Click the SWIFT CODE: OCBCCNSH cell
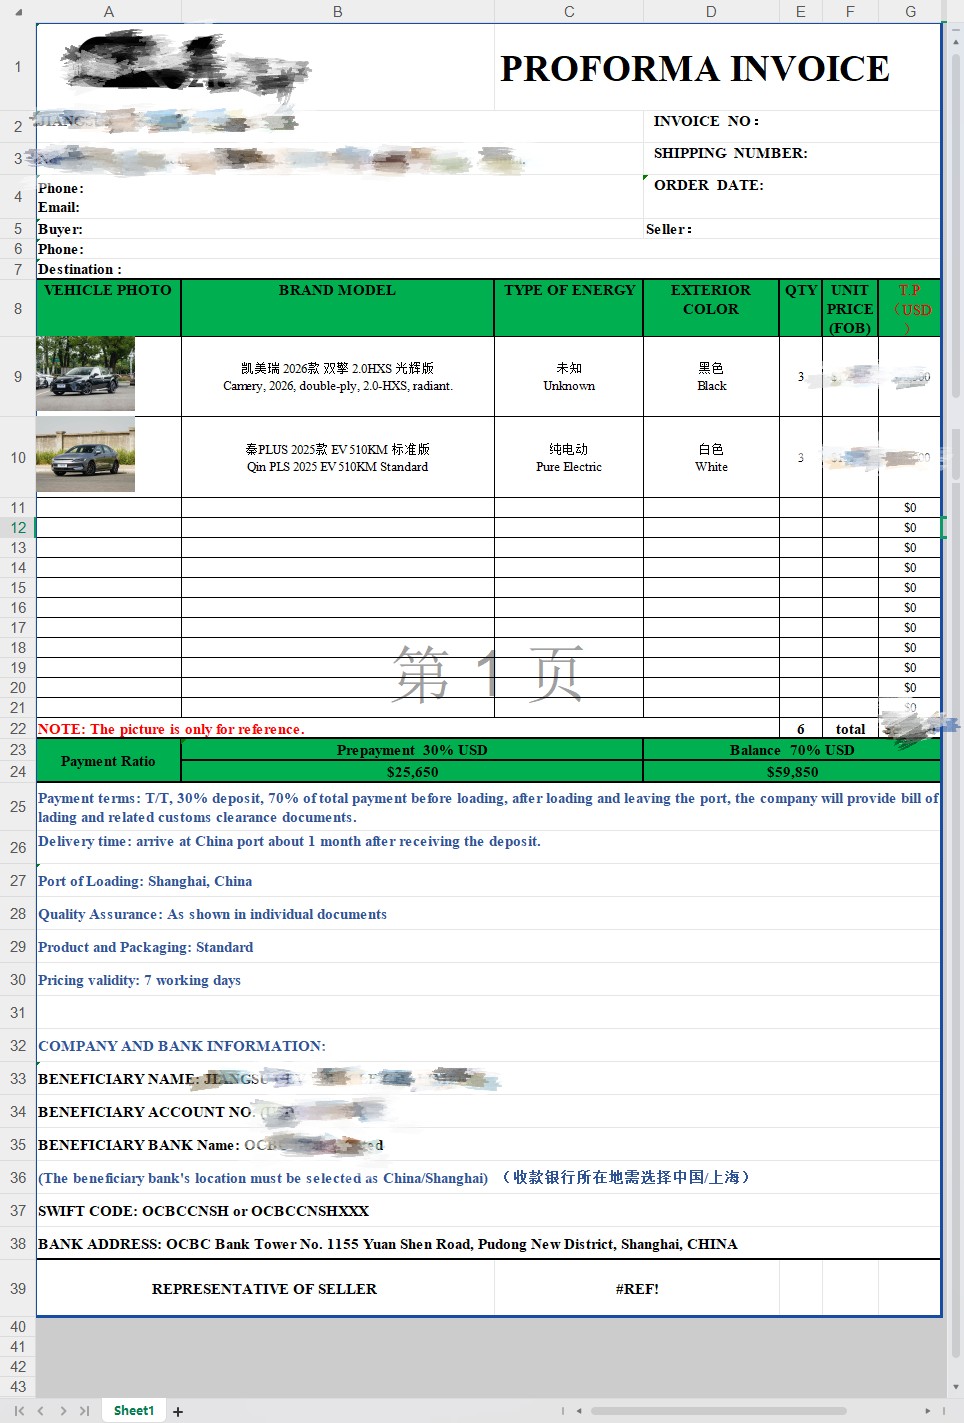Screen dimensions: 964x1423 pyautogui.click(x=488, y=1210)
